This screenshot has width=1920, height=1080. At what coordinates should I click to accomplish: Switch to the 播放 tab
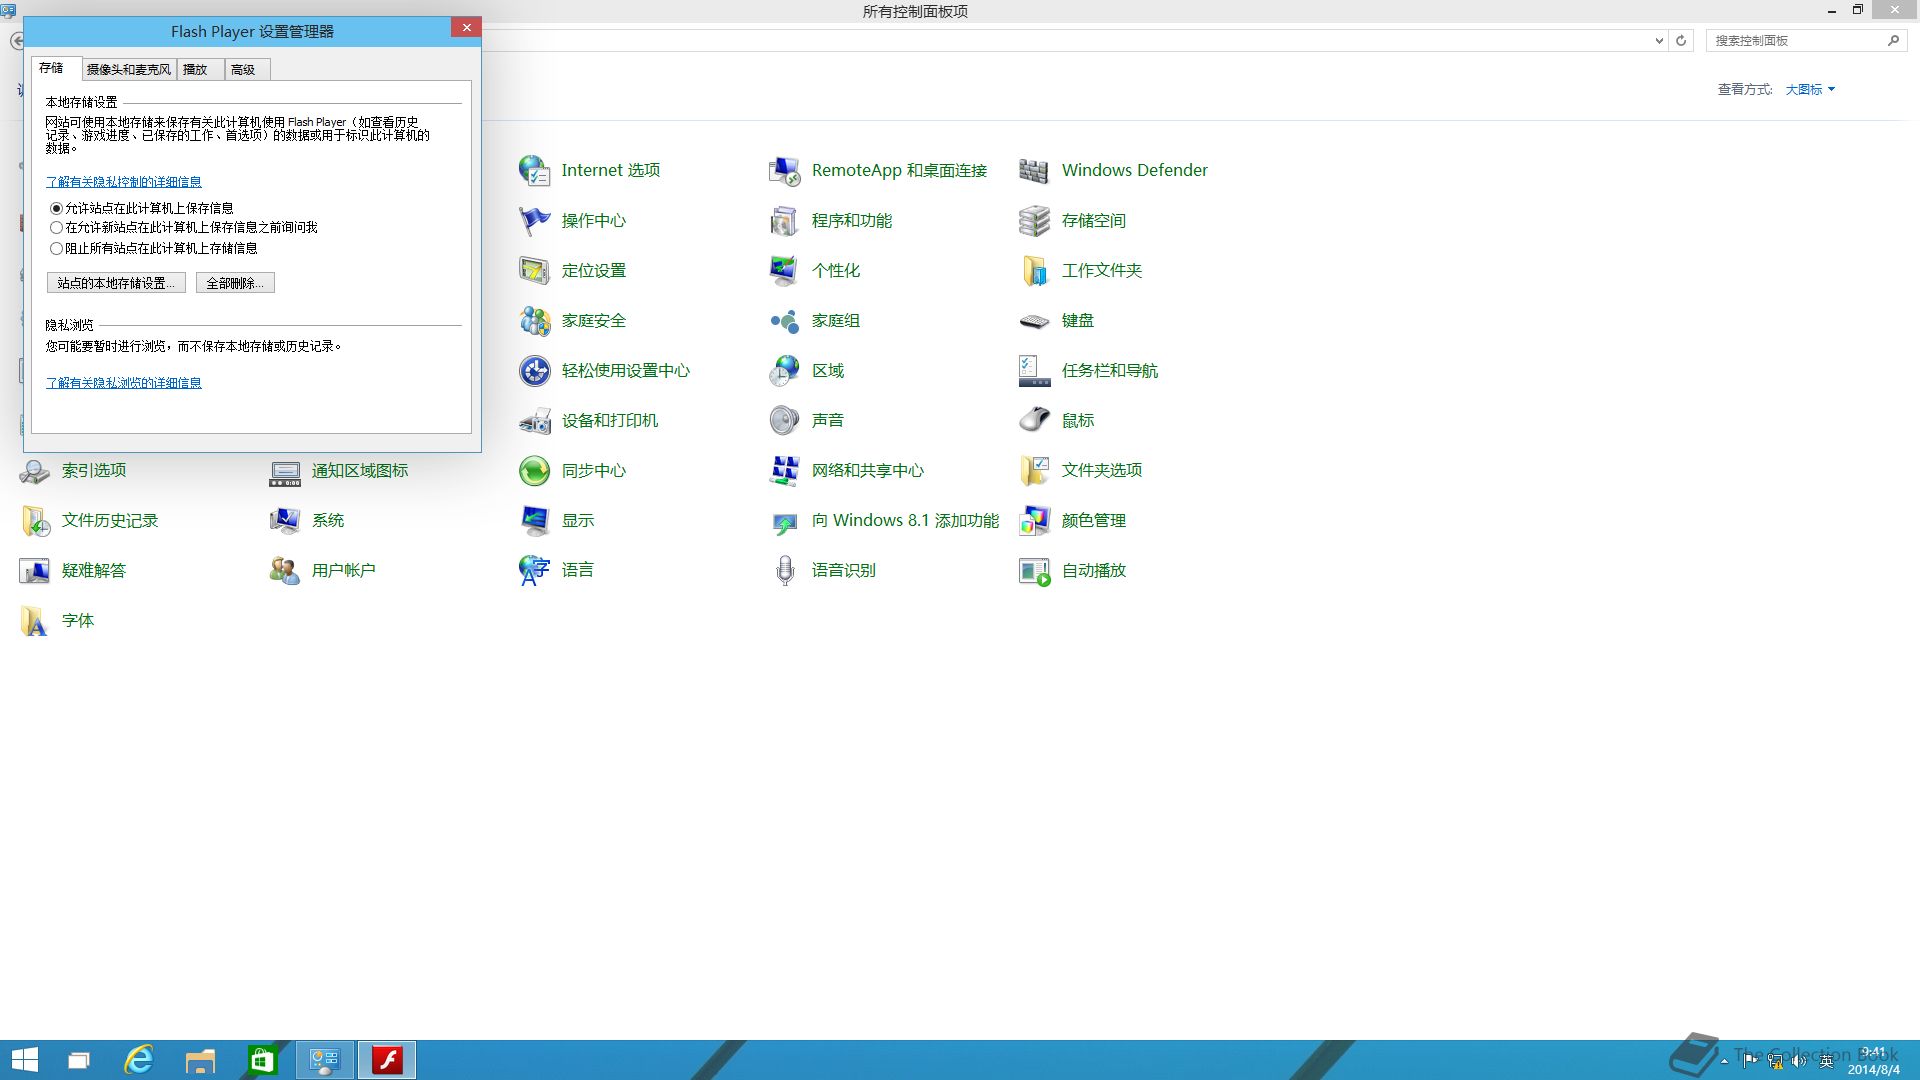pos(200,70)
